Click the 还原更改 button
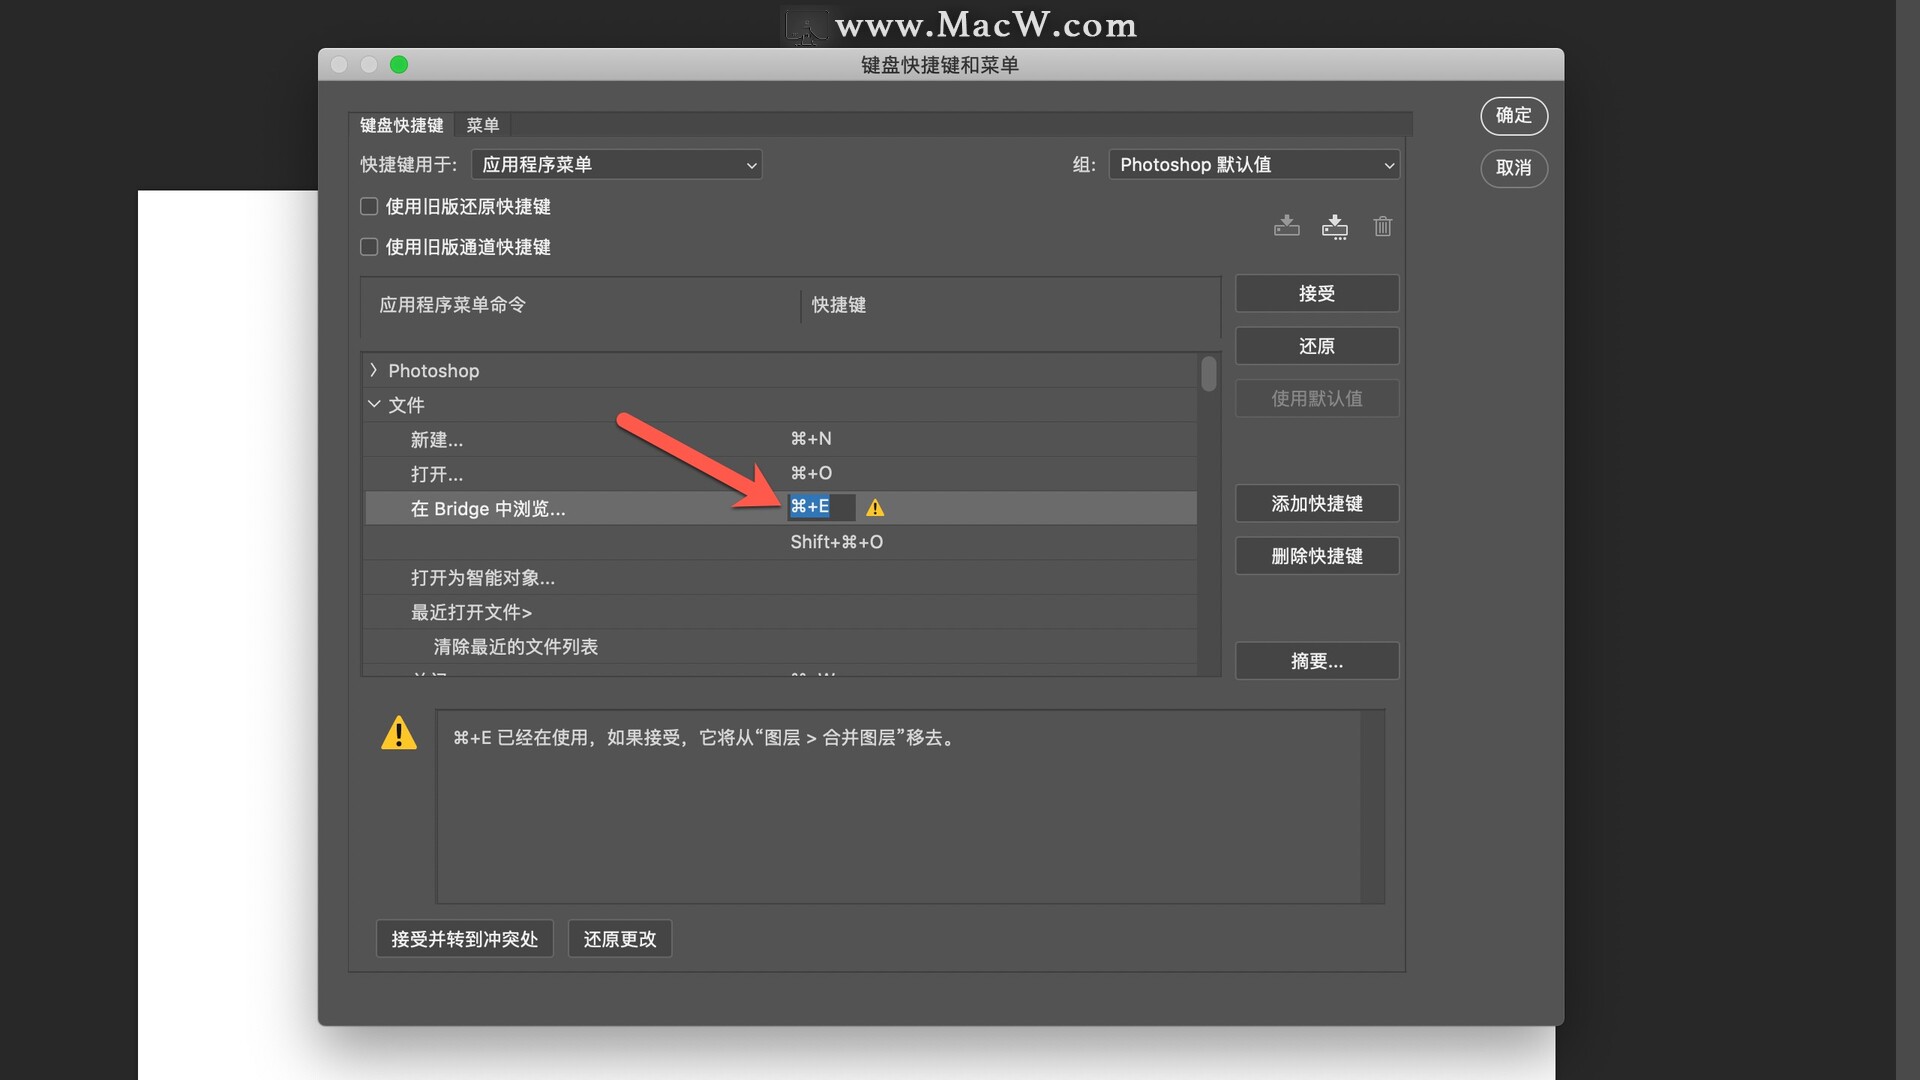The image size is (1920, 1080). [621, 938]
